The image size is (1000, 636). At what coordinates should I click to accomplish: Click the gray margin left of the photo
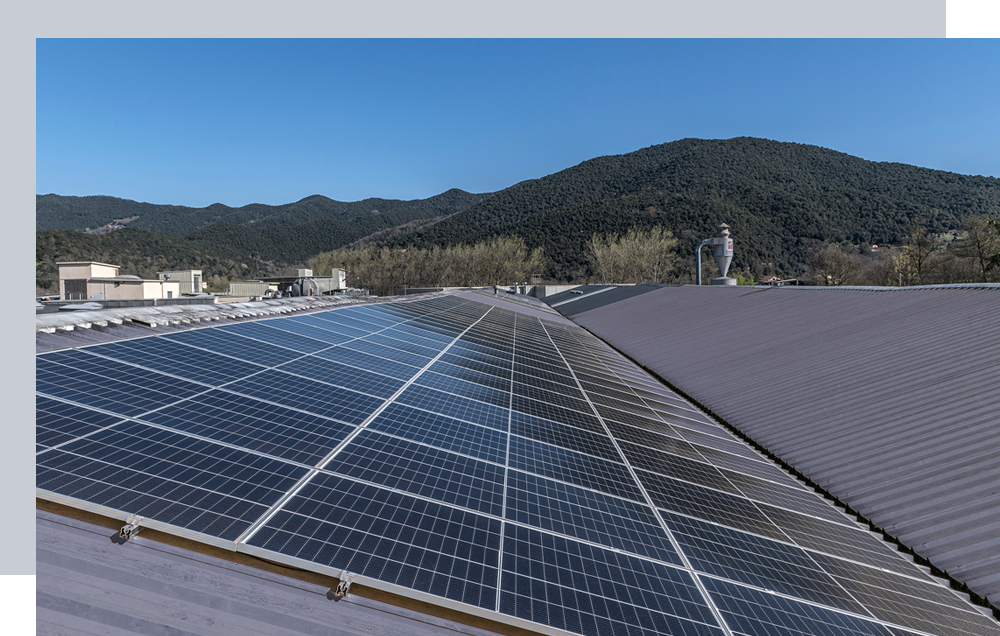tap(17, 300)
